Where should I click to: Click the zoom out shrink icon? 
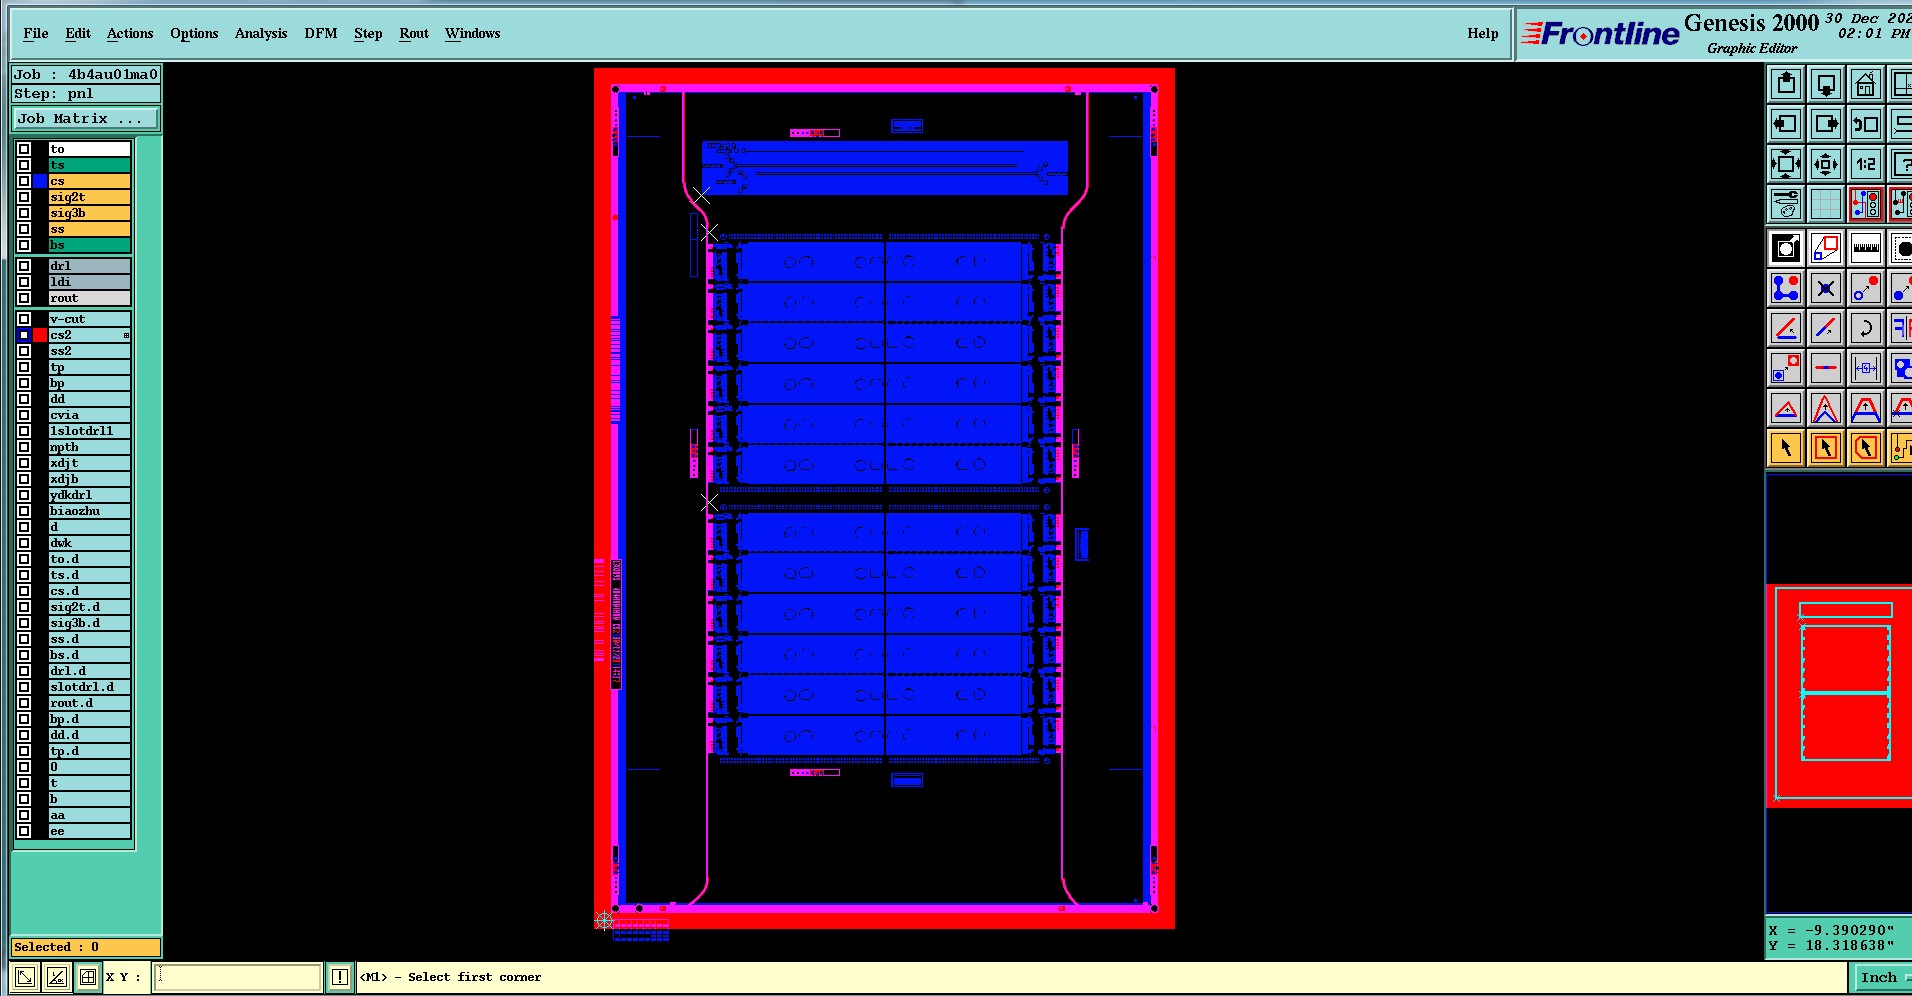pyautogui.click(x=1826, y=164)
